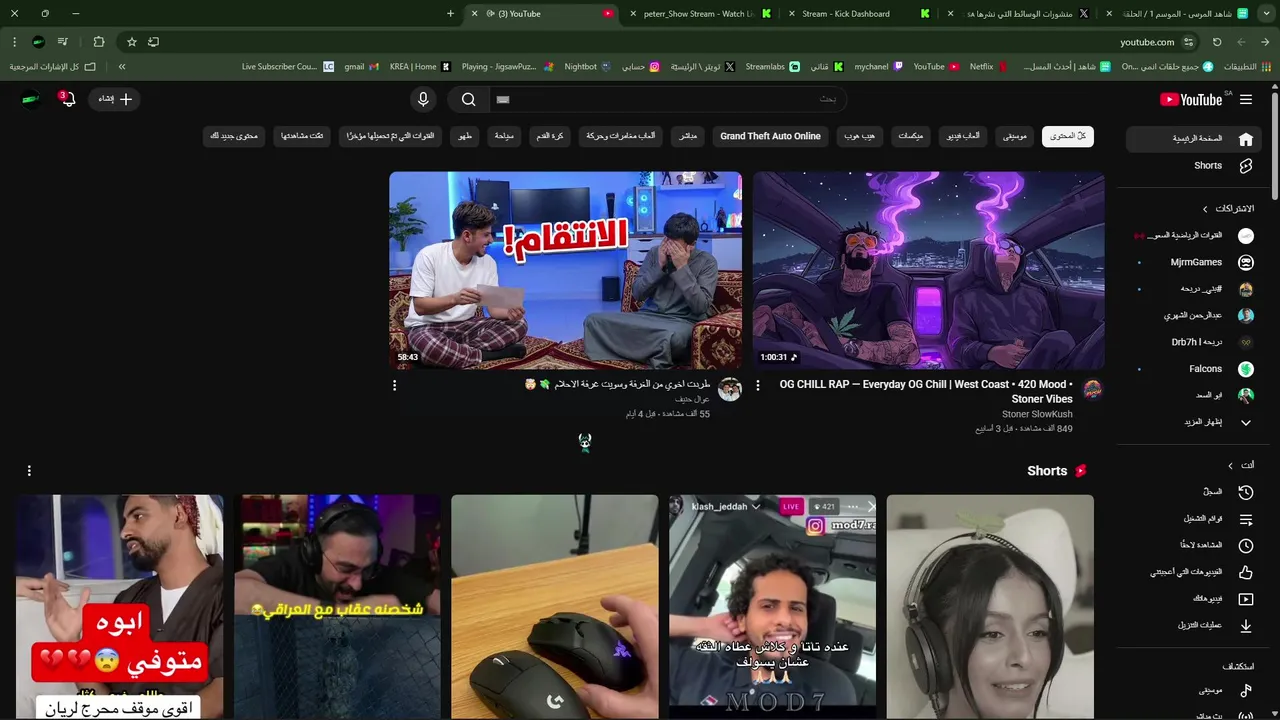This screenshot has height=720, width=1280.
Task: Open Shorts from the sidebar
Action: [x=1192, y=166]
